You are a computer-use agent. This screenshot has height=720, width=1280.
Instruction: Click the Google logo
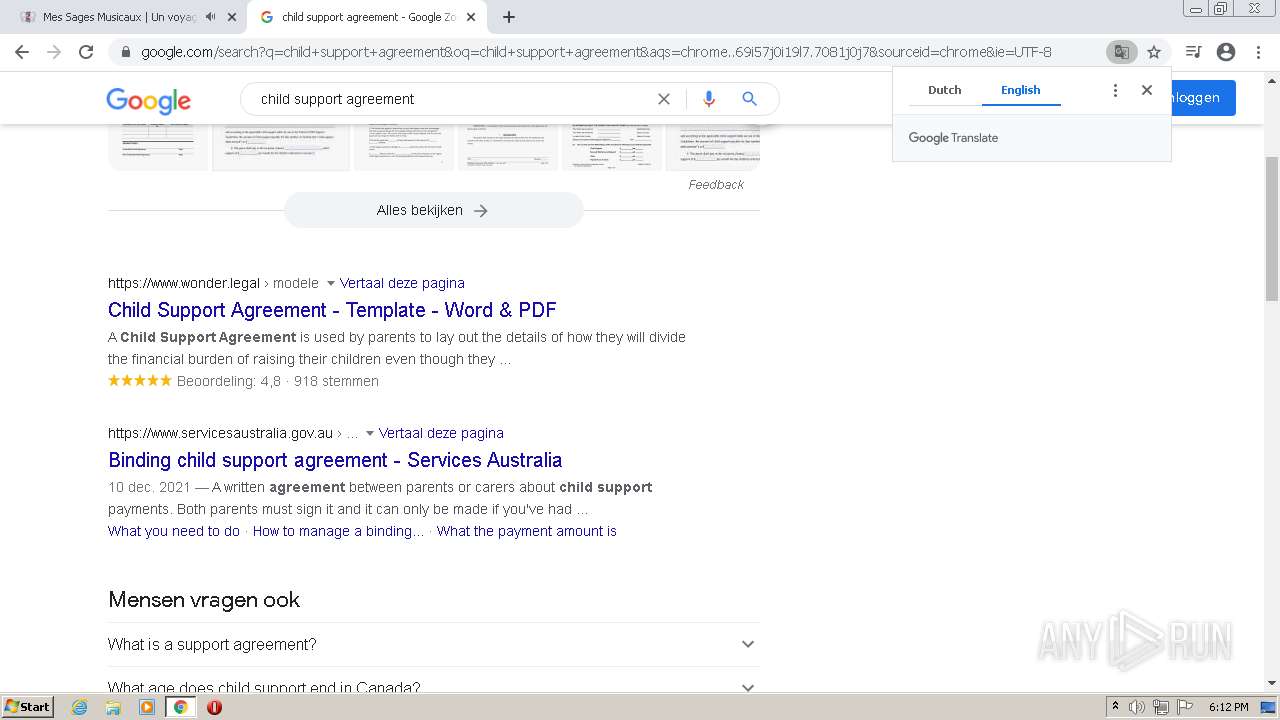(x=148, y=100)
